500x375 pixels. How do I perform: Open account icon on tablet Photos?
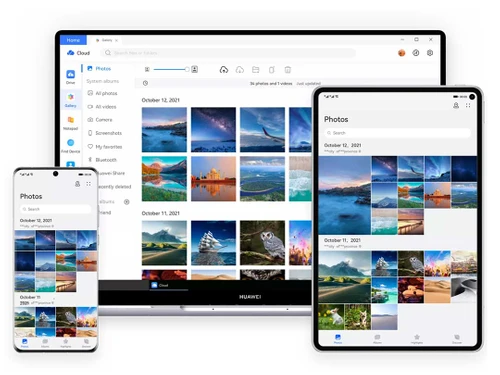coord(456,105)
